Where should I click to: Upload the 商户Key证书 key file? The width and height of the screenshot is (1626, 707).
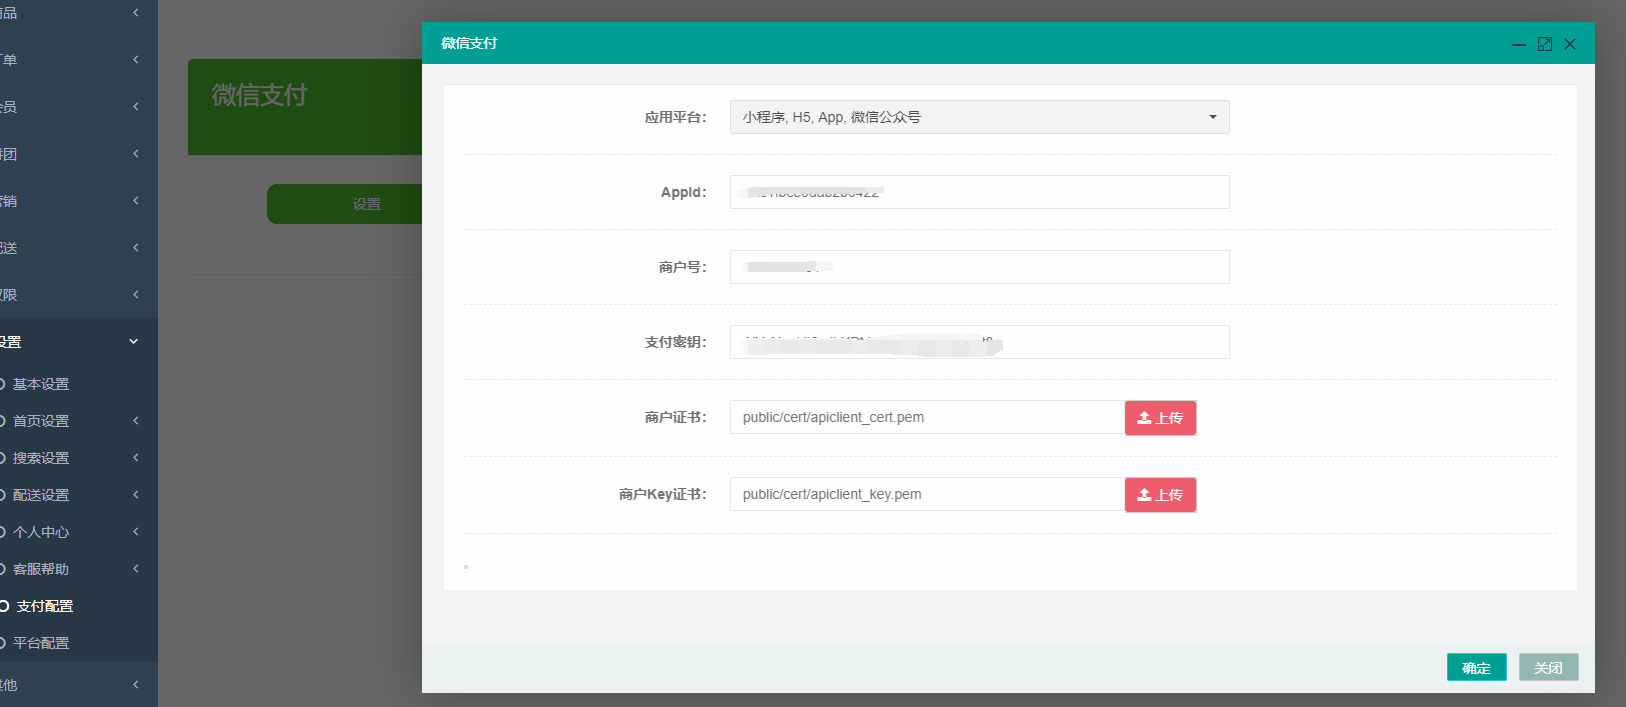click(1160, 495)
